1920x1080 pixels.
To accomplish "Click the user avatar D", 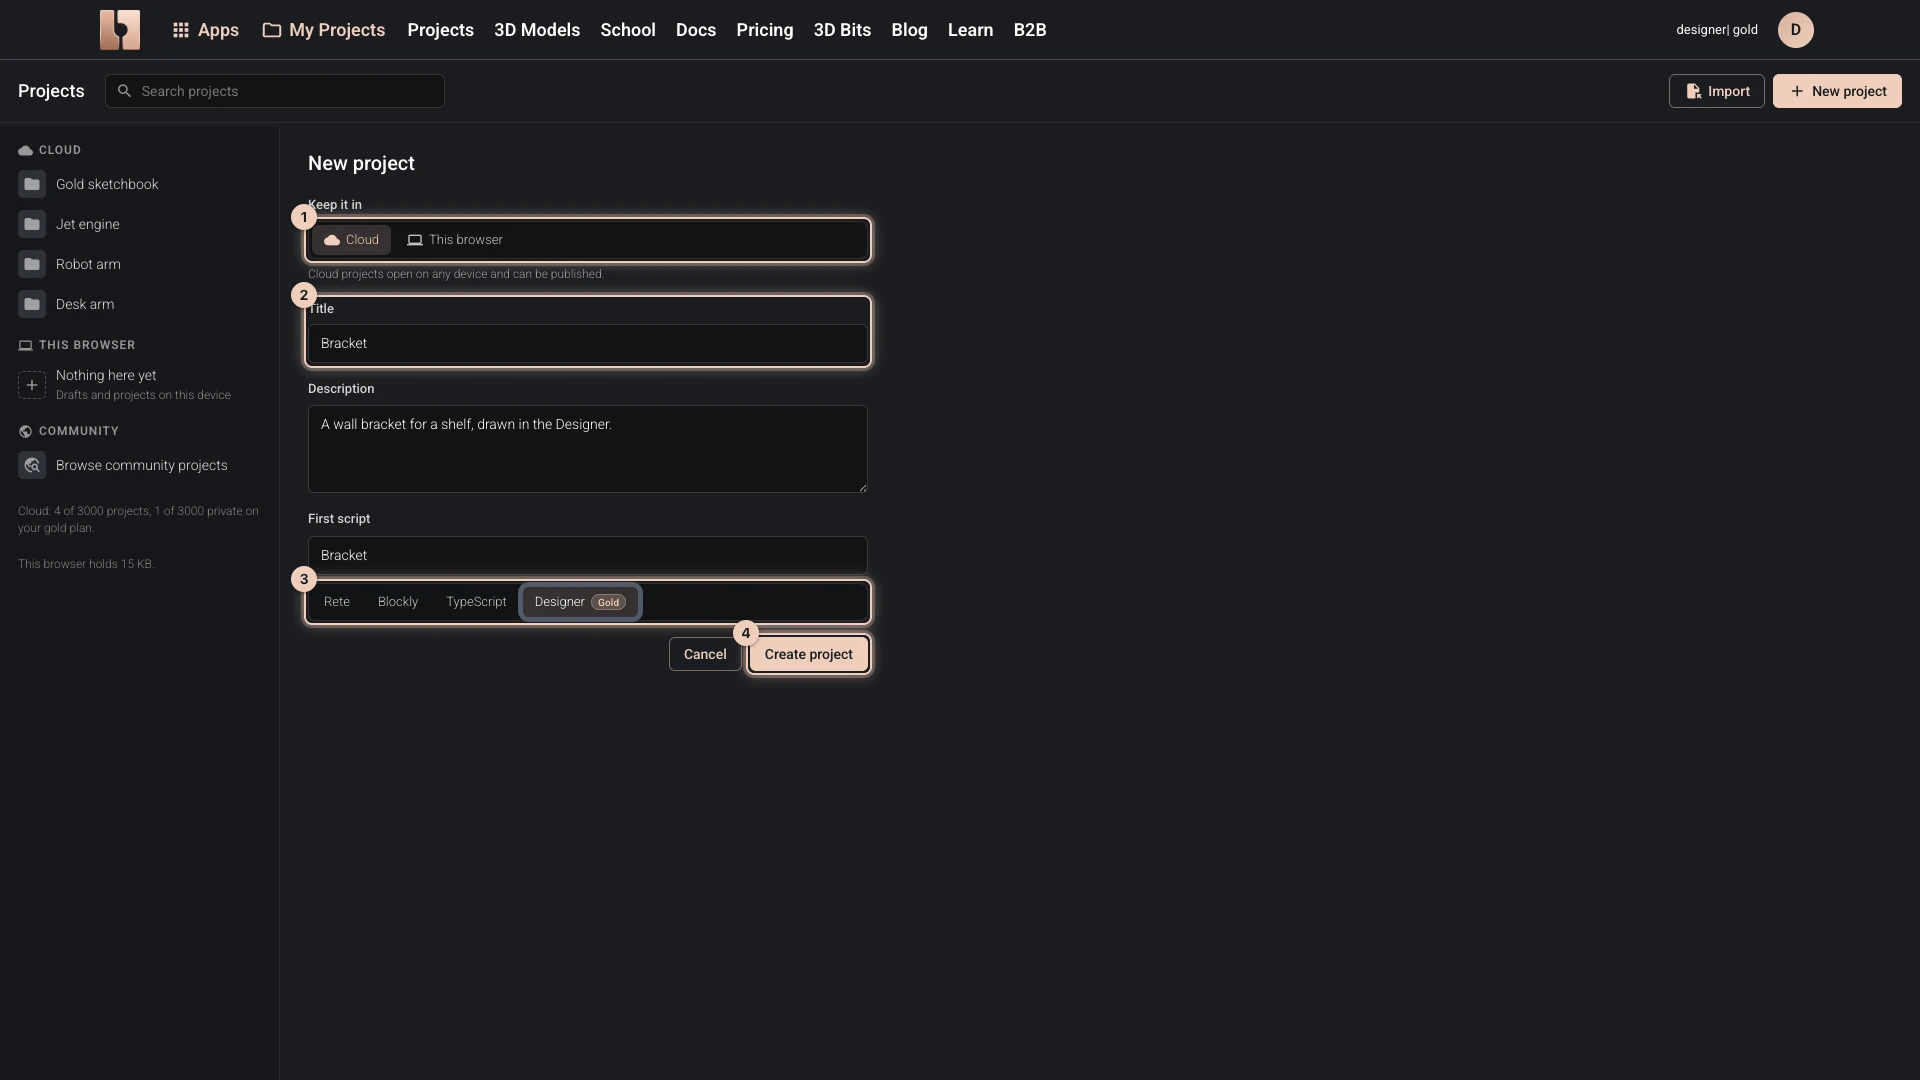I will (1795, 30).
